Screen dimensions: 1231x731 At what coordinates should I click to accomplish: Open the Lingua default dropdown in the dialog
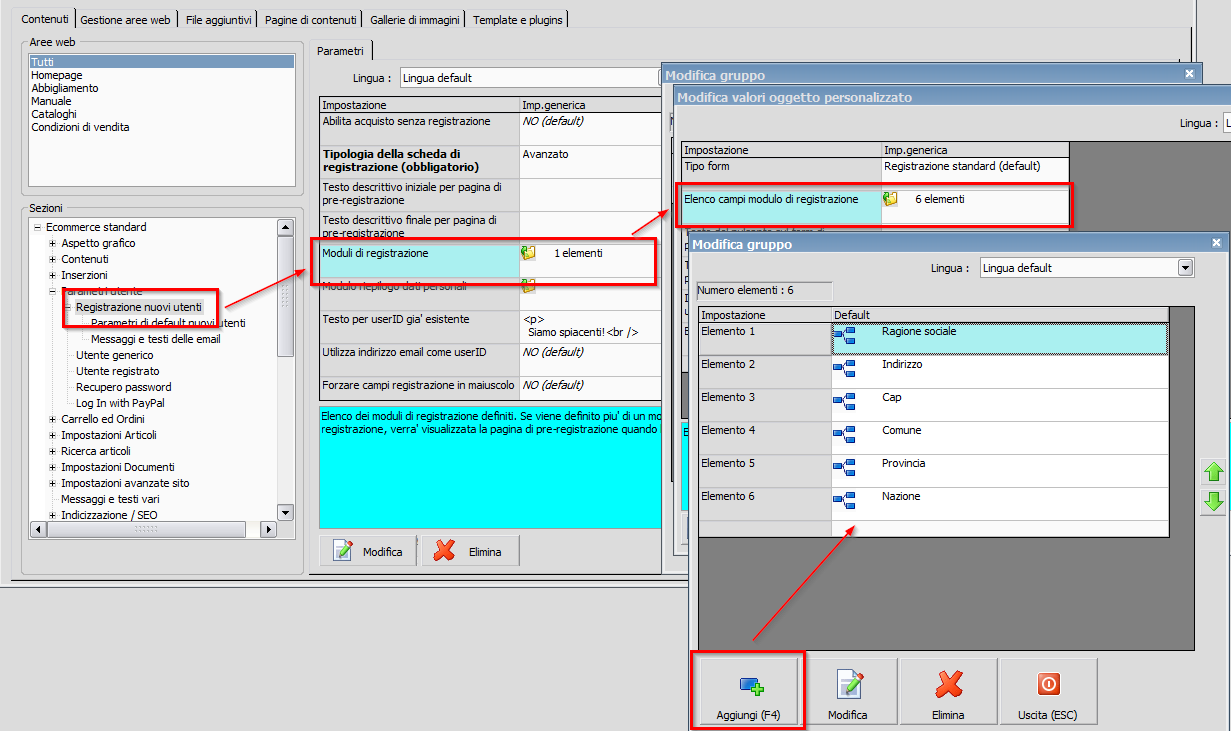[x=1185, y=268]
